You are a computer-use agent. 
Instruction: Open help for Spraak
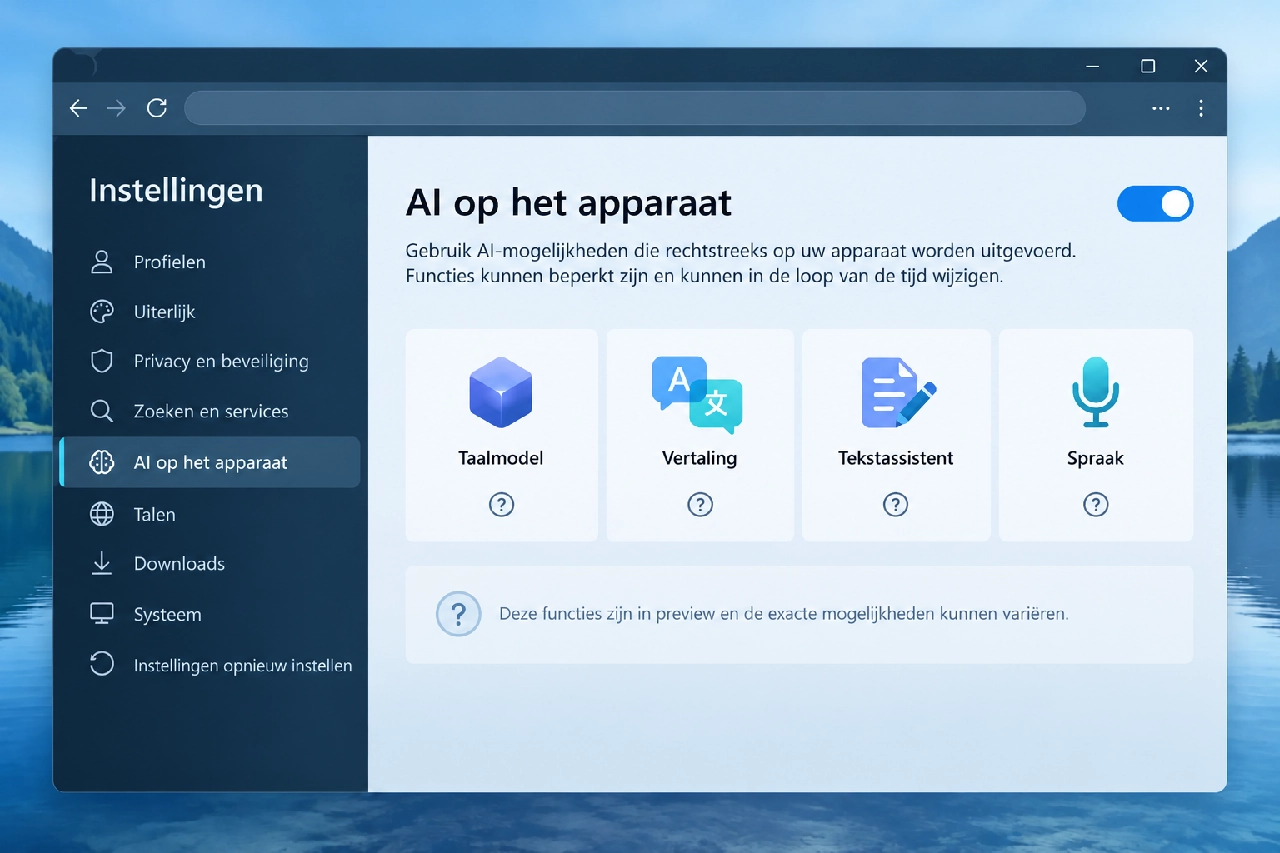click(x=1096, y=505)
